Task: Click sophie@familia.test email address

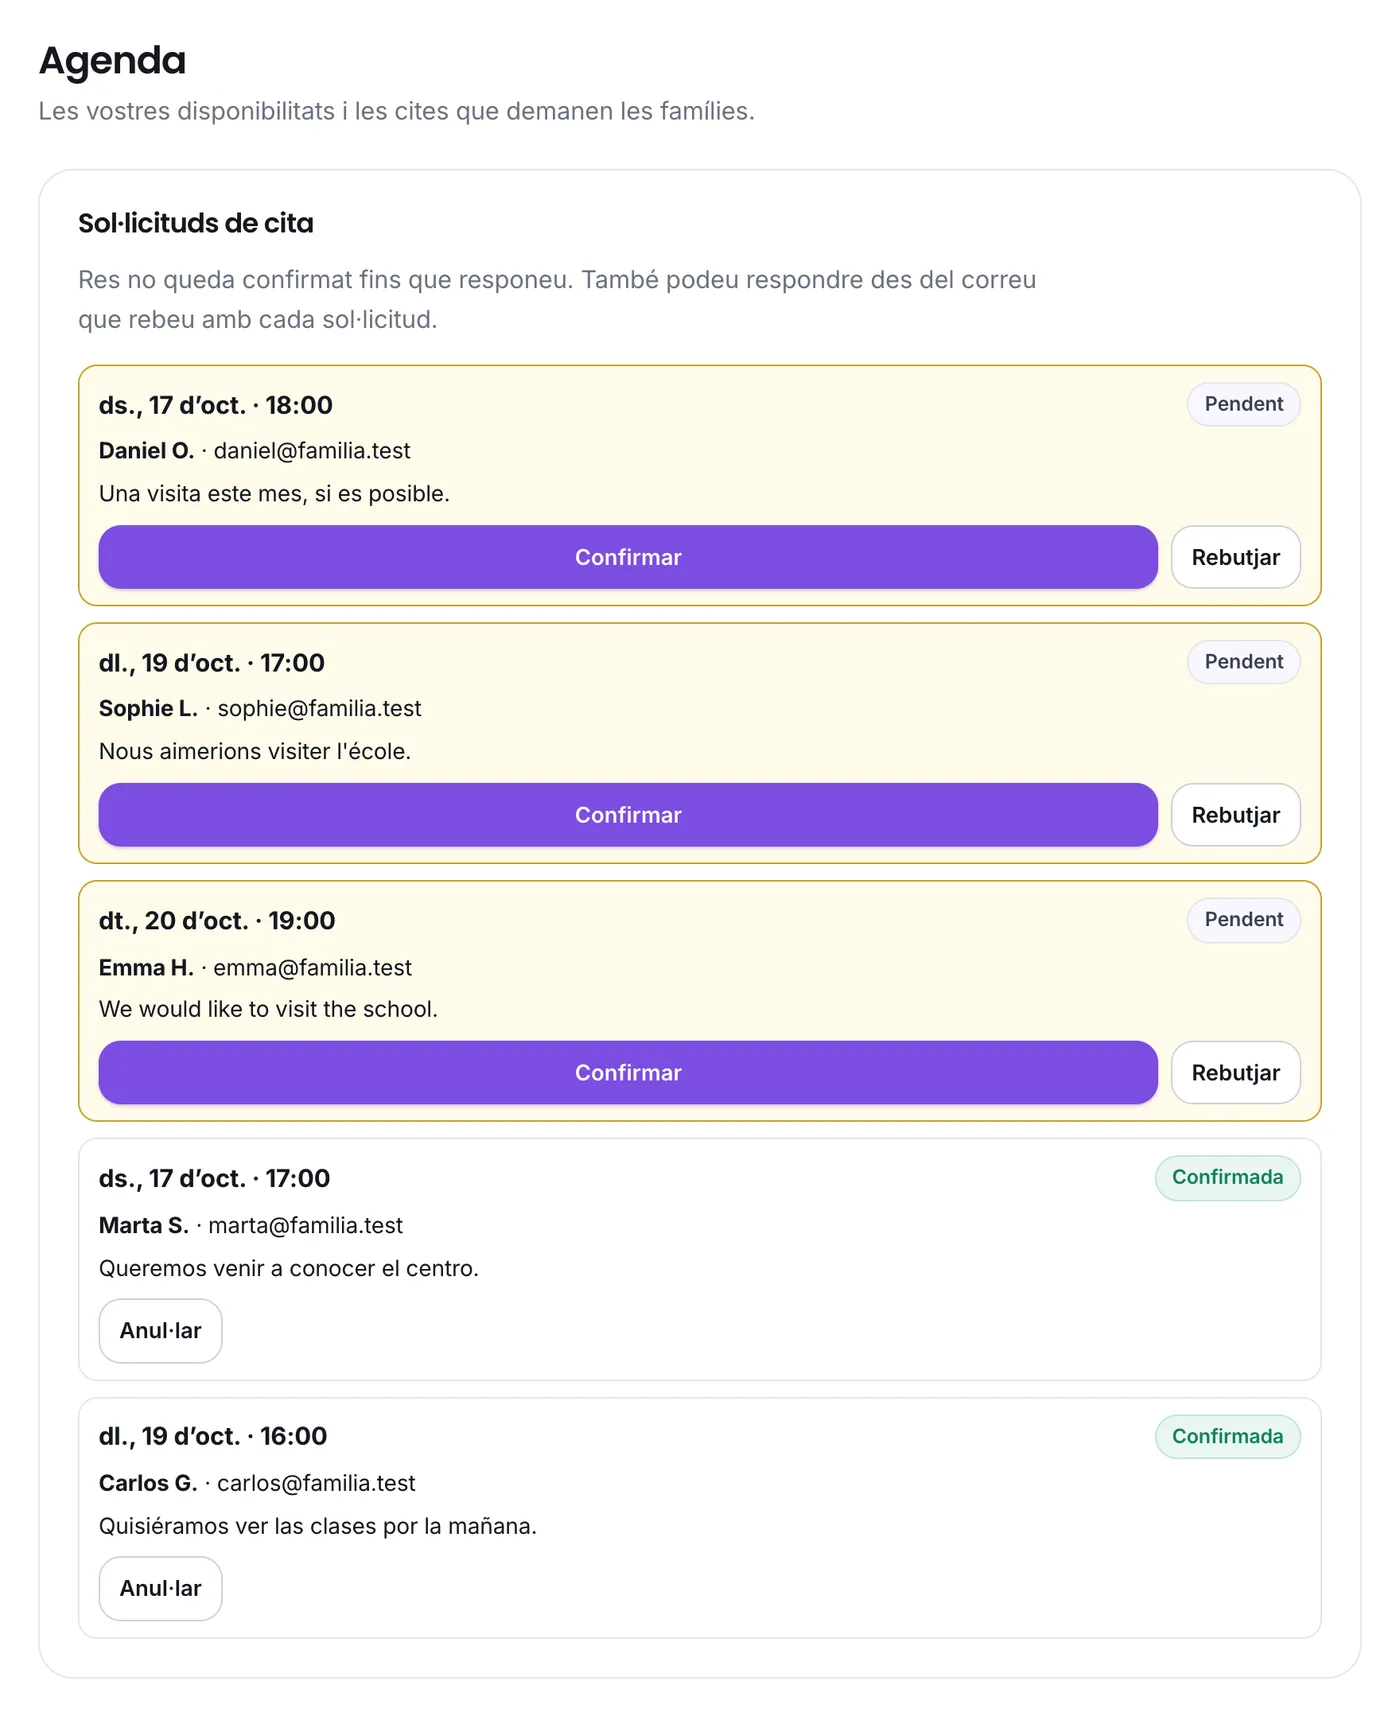Action: (319, 709)
